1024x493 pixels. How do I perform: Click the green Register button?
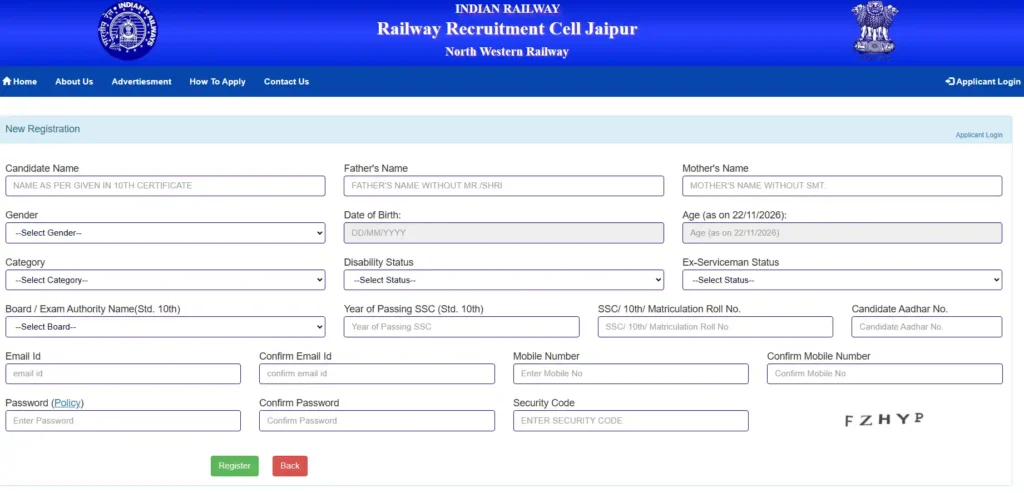[234, 466]
